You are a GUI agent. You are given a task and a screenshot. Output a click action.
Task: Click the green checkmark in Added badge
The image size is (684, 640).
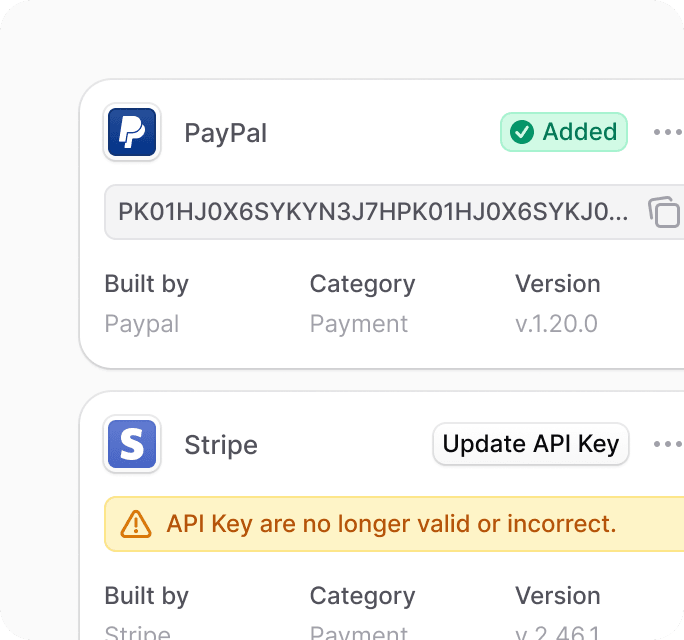coord(522,132)
